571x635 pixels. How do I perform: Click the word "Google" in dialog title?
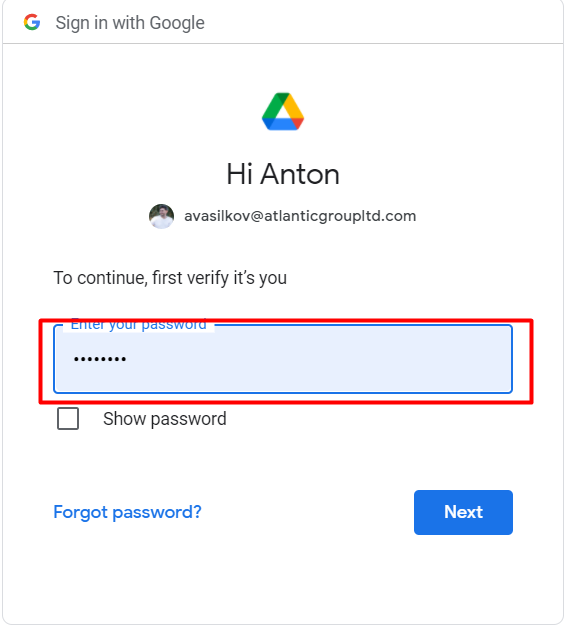[x=177, y=23]
